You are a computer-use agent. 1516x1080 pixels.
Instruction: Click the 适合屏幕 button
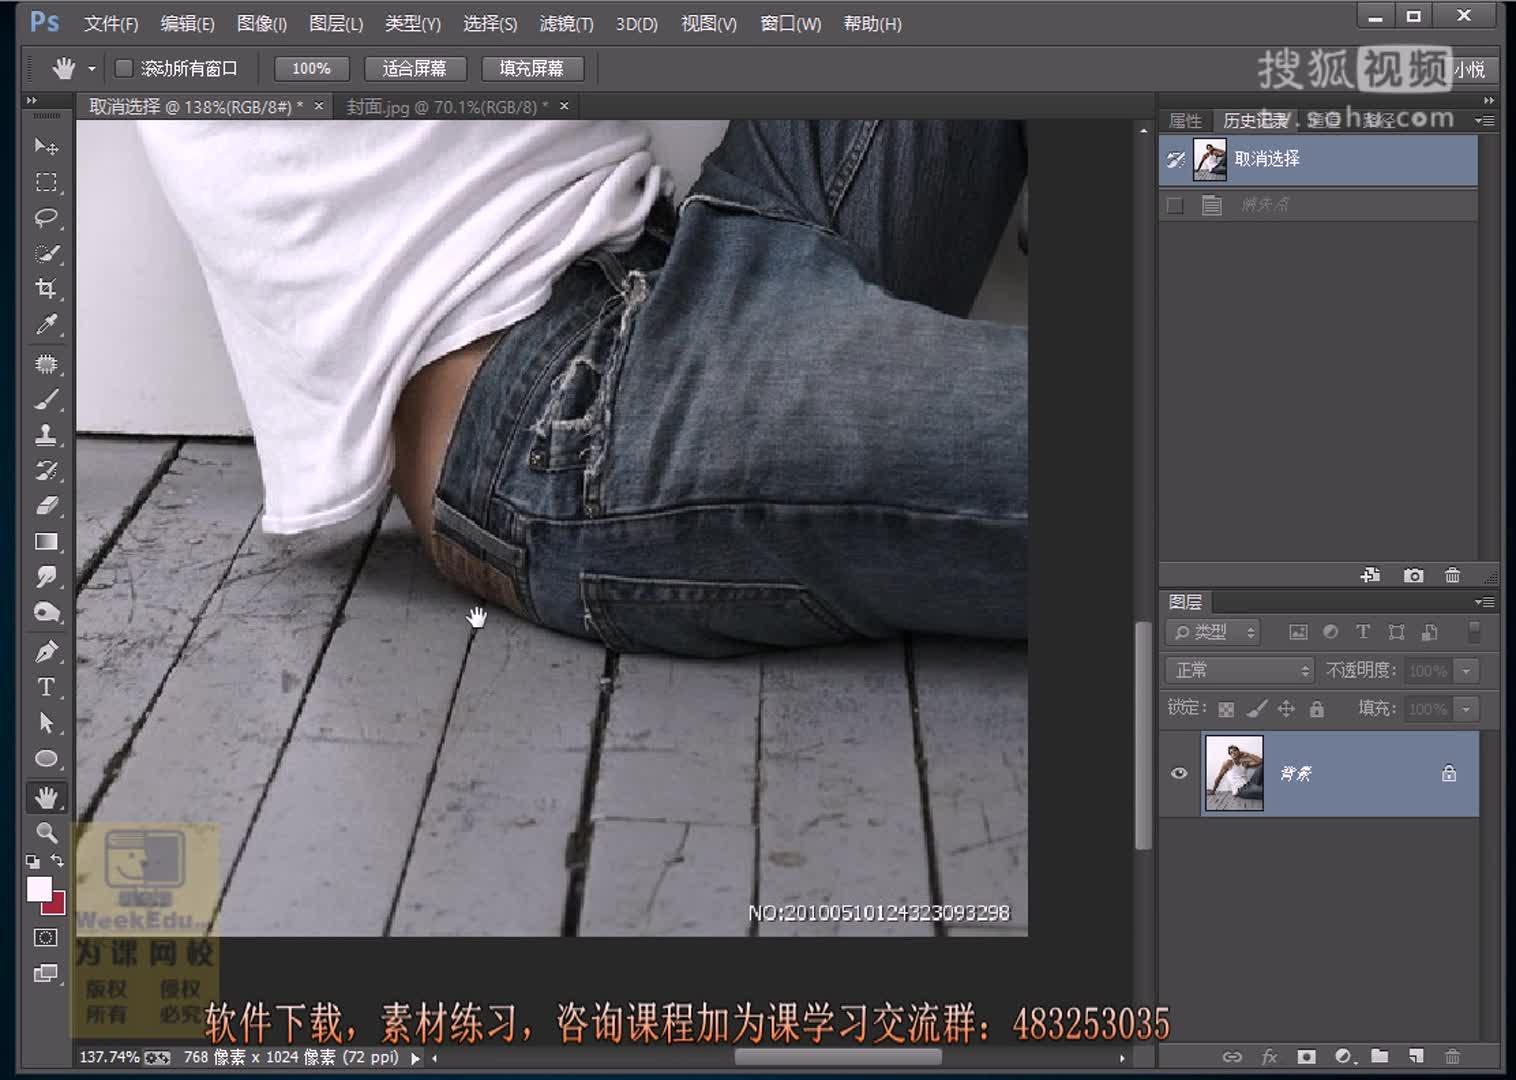(415, 68)
